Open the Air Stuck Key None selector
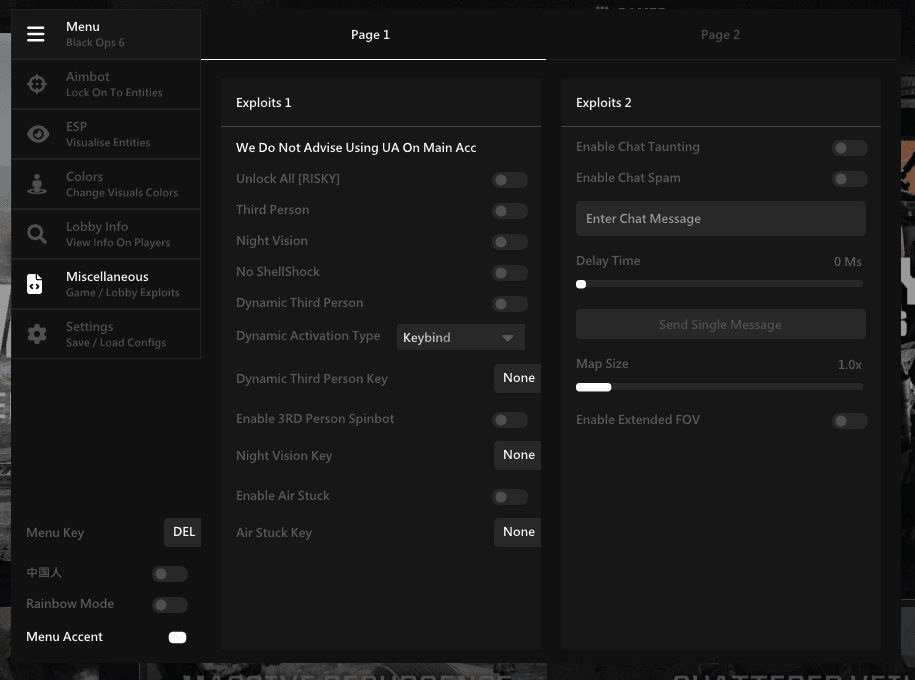The height and width of the screenshot is (680, 915). [518, 532]
